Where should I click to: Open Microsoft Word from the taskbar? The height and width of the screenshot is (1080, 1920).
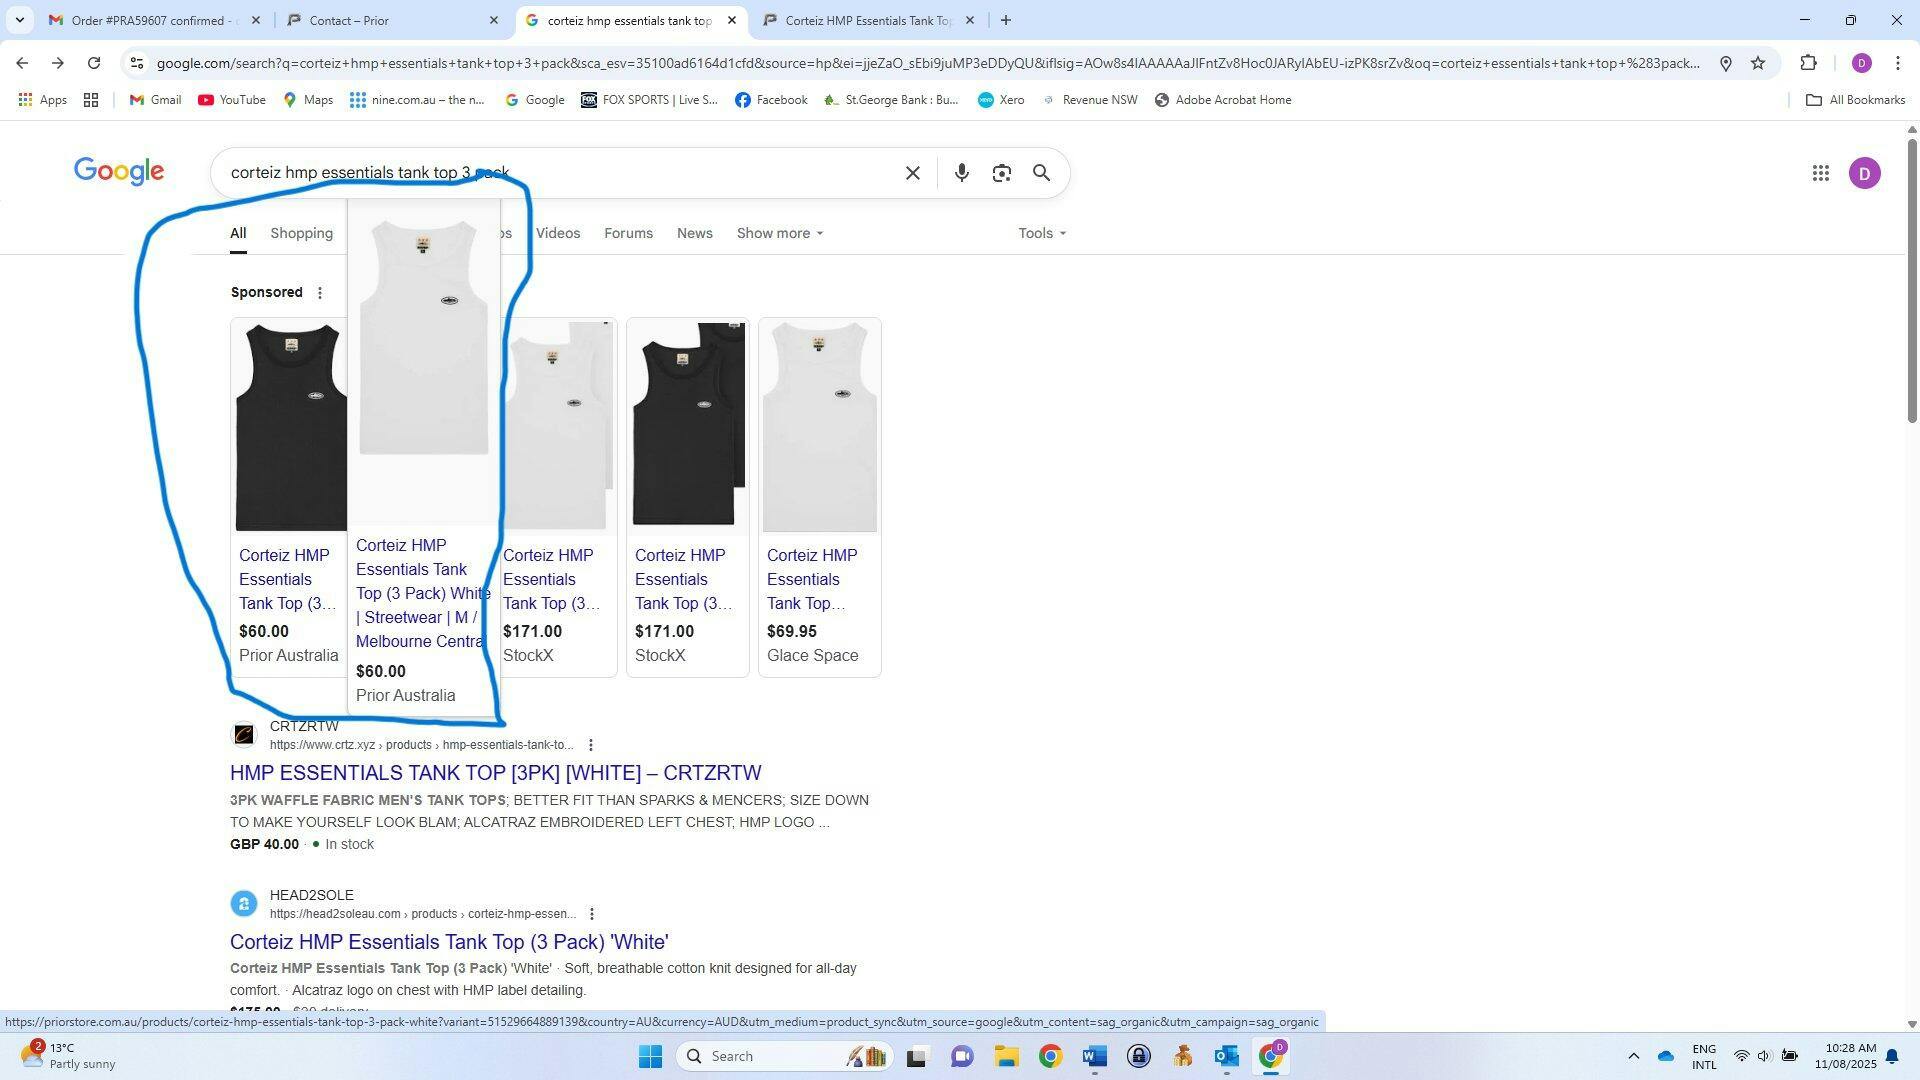tap(1094, 1056)
